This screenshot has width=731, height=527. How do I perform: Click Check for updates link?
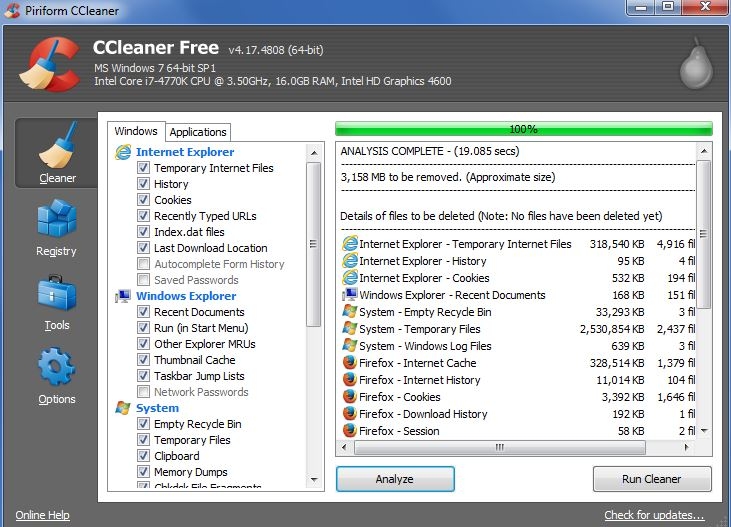(x=654, y=515)
